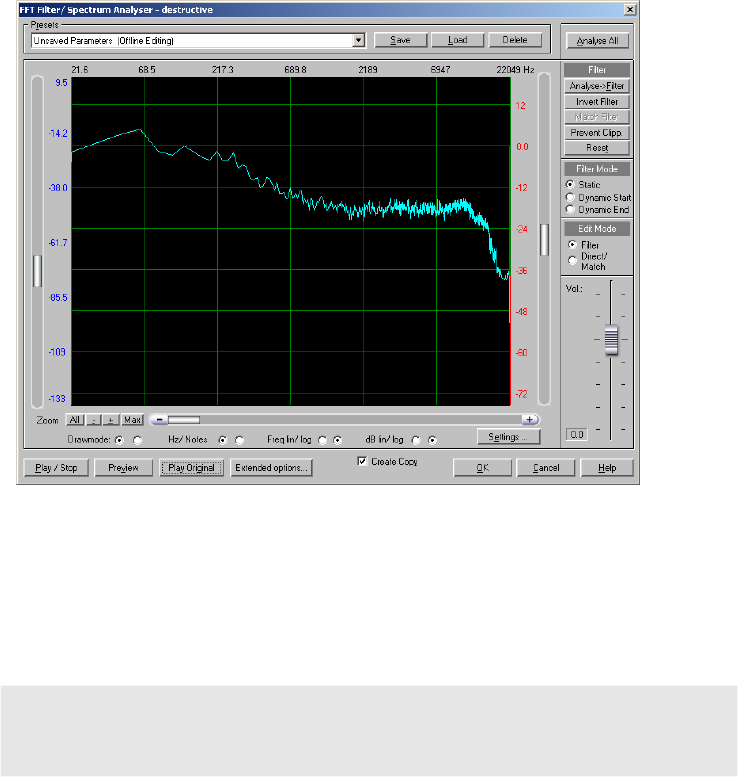Click the Zoom Max button
Image resolution: width=738 pixels, height=777 pixels.
132,420
